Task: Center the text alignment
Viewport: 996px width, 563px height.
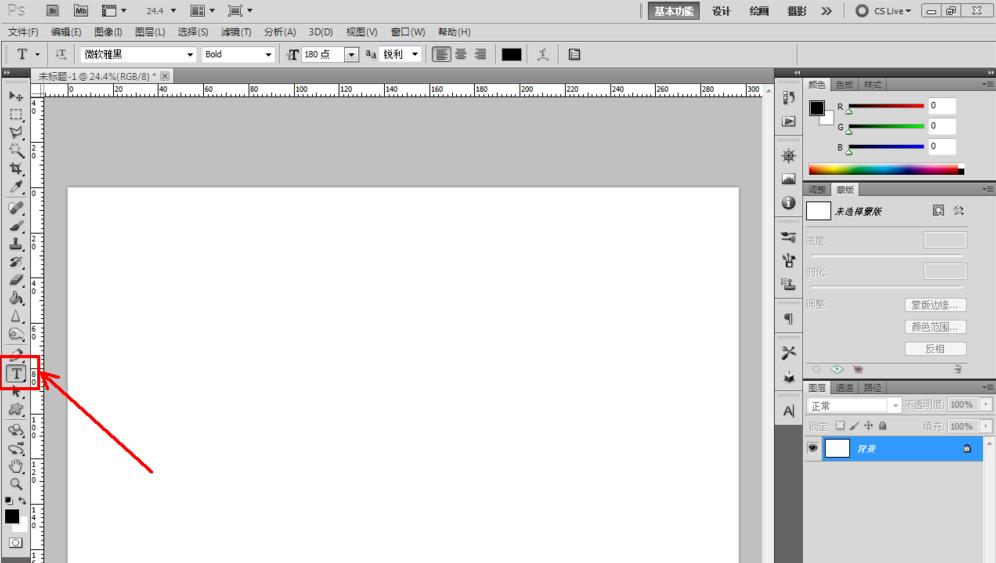Action: tap(461, 55)
